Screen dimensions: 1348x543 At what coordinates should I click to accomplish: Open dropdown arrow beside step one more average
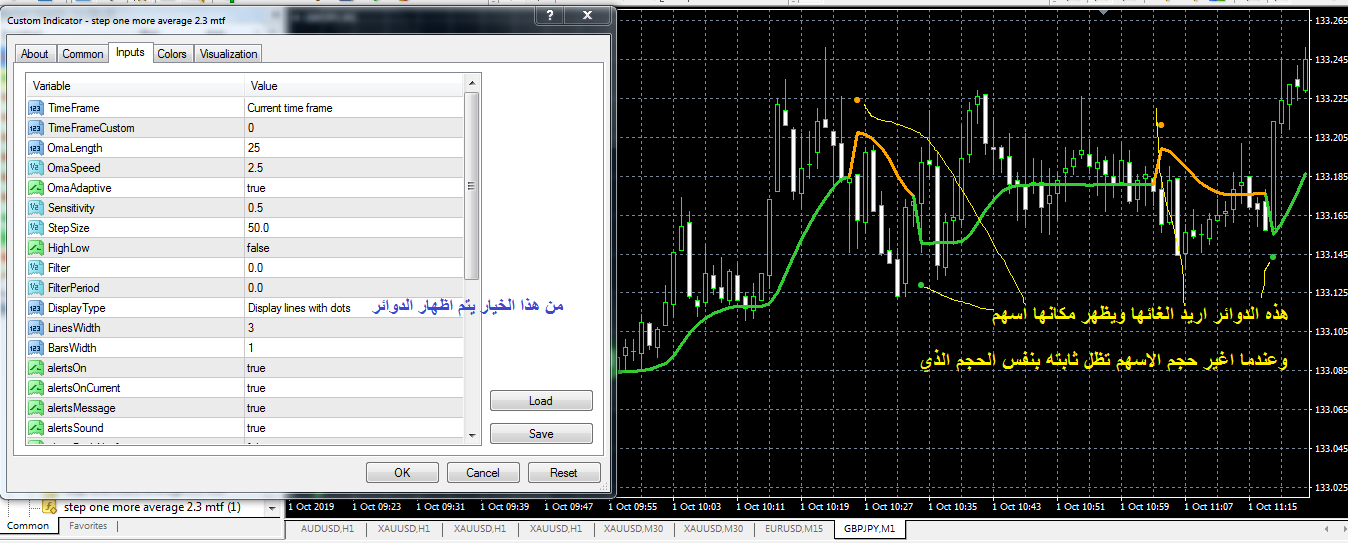pos(272,507)
